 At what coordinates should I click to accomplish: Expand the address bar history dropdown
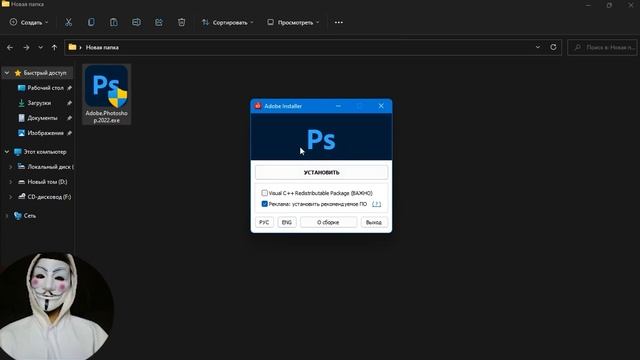pos(538,47)
